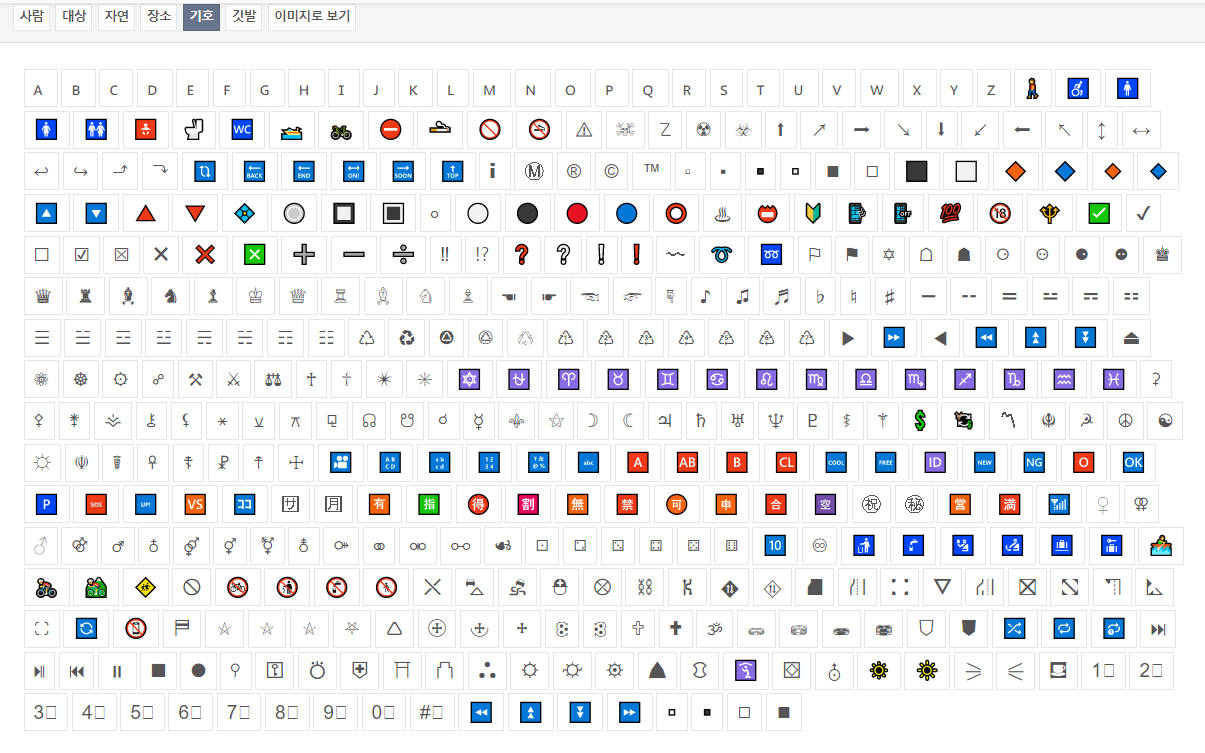This screenshot has height=753, width=1205.
Task: Select the ballot box with X ☒
Action: pyautogui.click(x=121, y=254)
